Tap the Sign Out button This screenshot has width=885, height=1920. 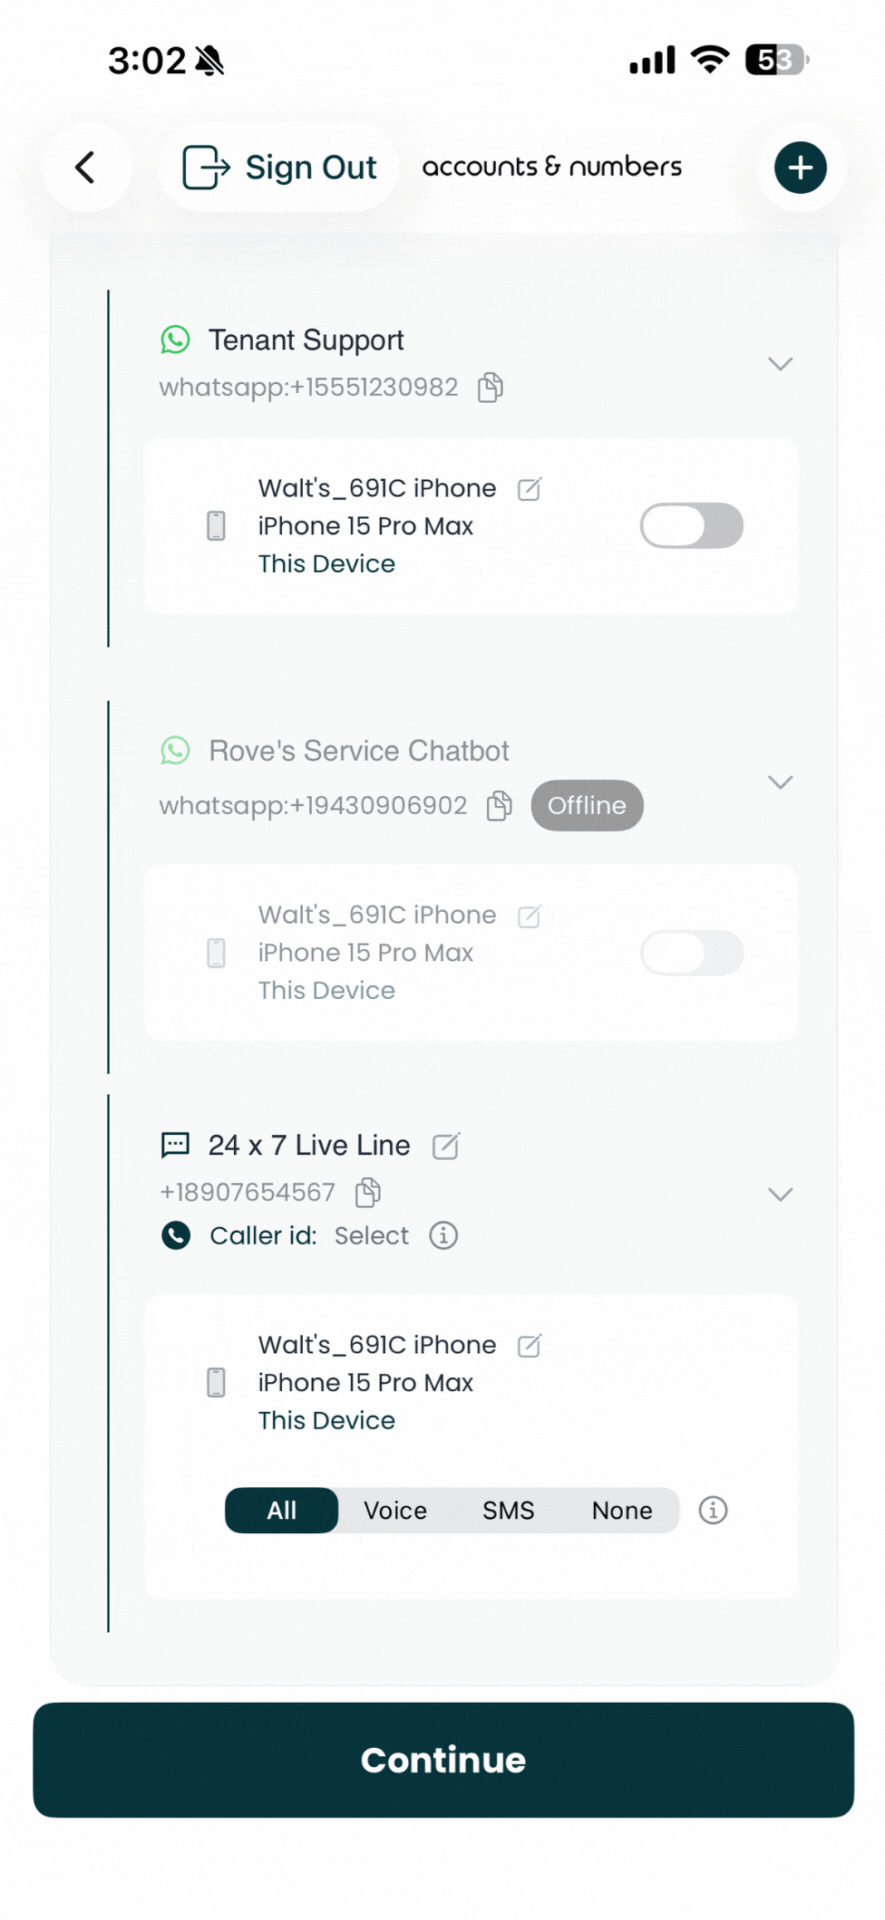280,168
